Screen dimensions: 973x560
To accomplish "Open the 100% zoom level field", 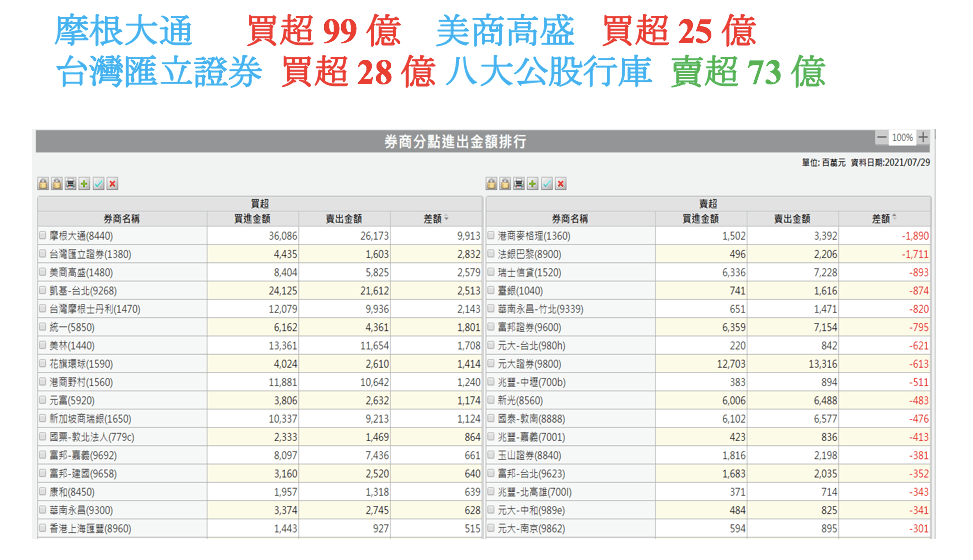I will tap(902, 138).
